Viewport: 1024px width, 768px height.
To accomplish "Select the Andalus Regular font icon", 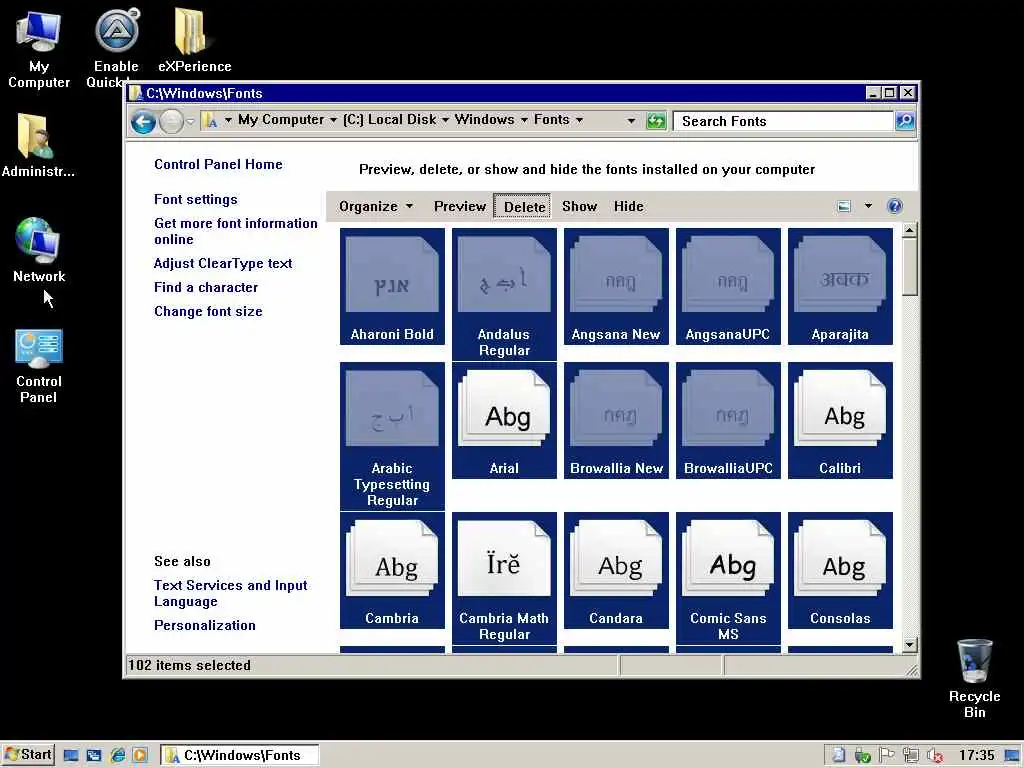I will point(504,294).
